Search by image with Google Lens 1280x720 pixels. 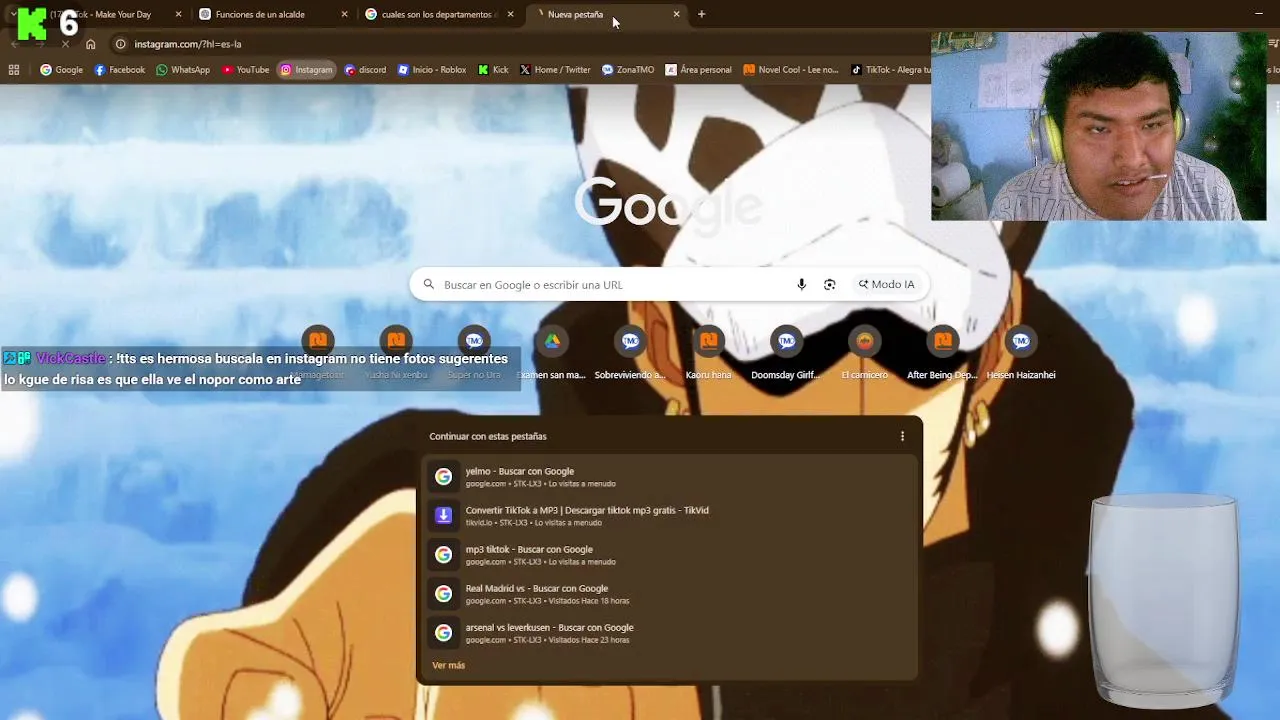829,284
